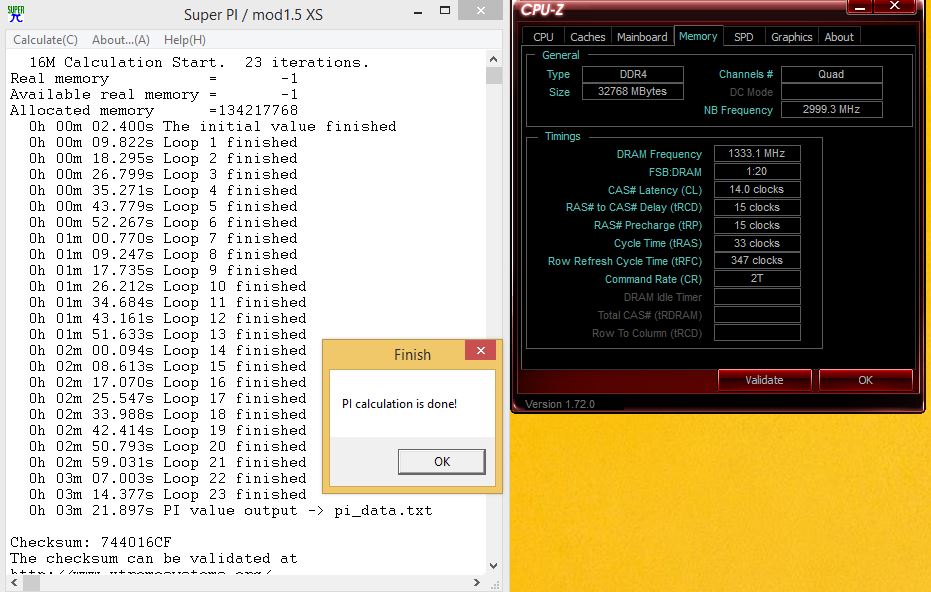Click the tRFC value 347 clocks
The image size is (931, 592).
[x=757, y=261]
